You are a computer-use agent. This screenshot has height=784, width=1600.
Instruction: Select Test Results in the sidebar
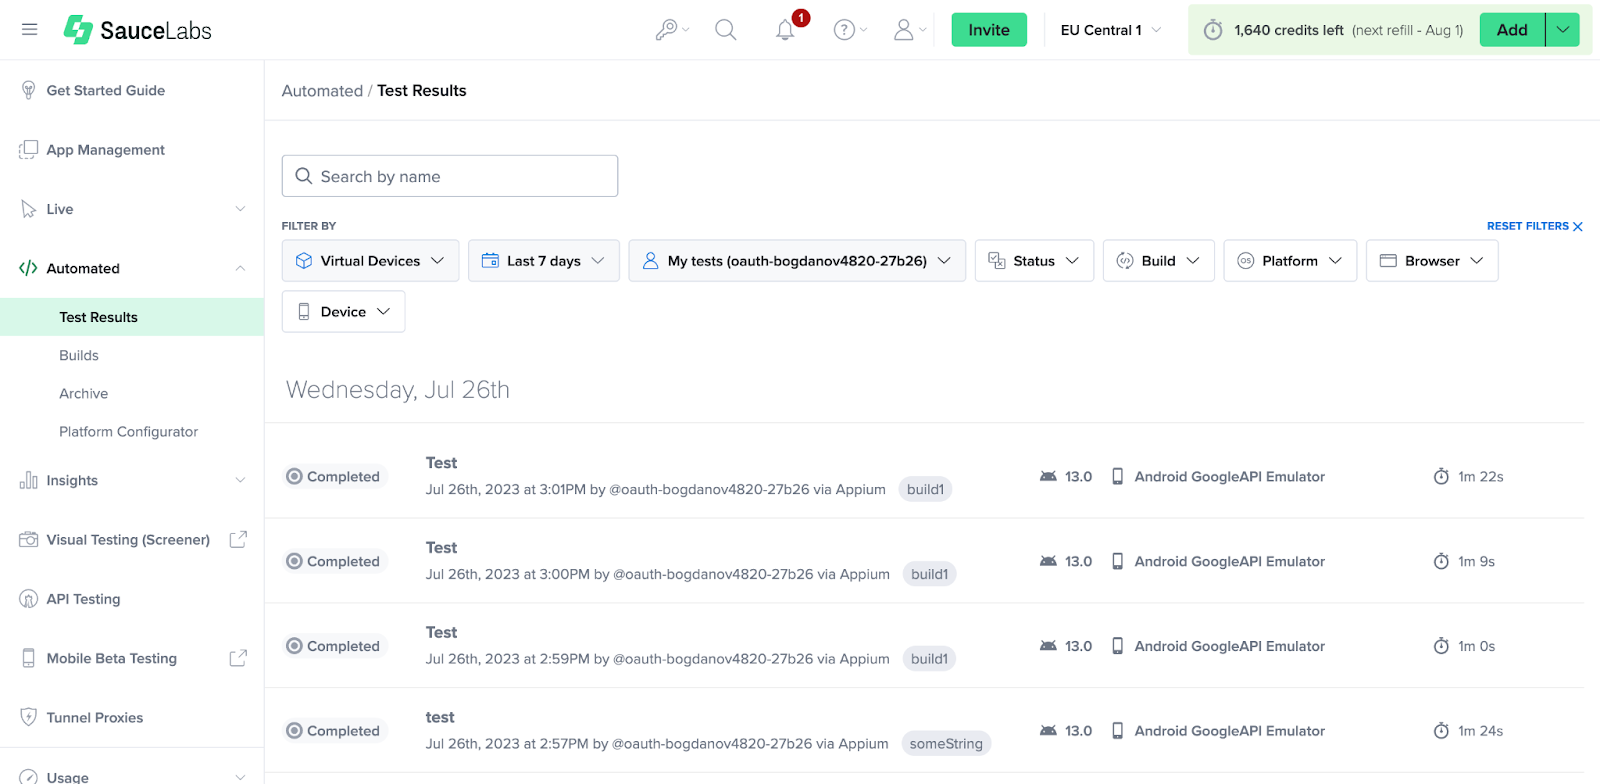[x=132, y=317]
